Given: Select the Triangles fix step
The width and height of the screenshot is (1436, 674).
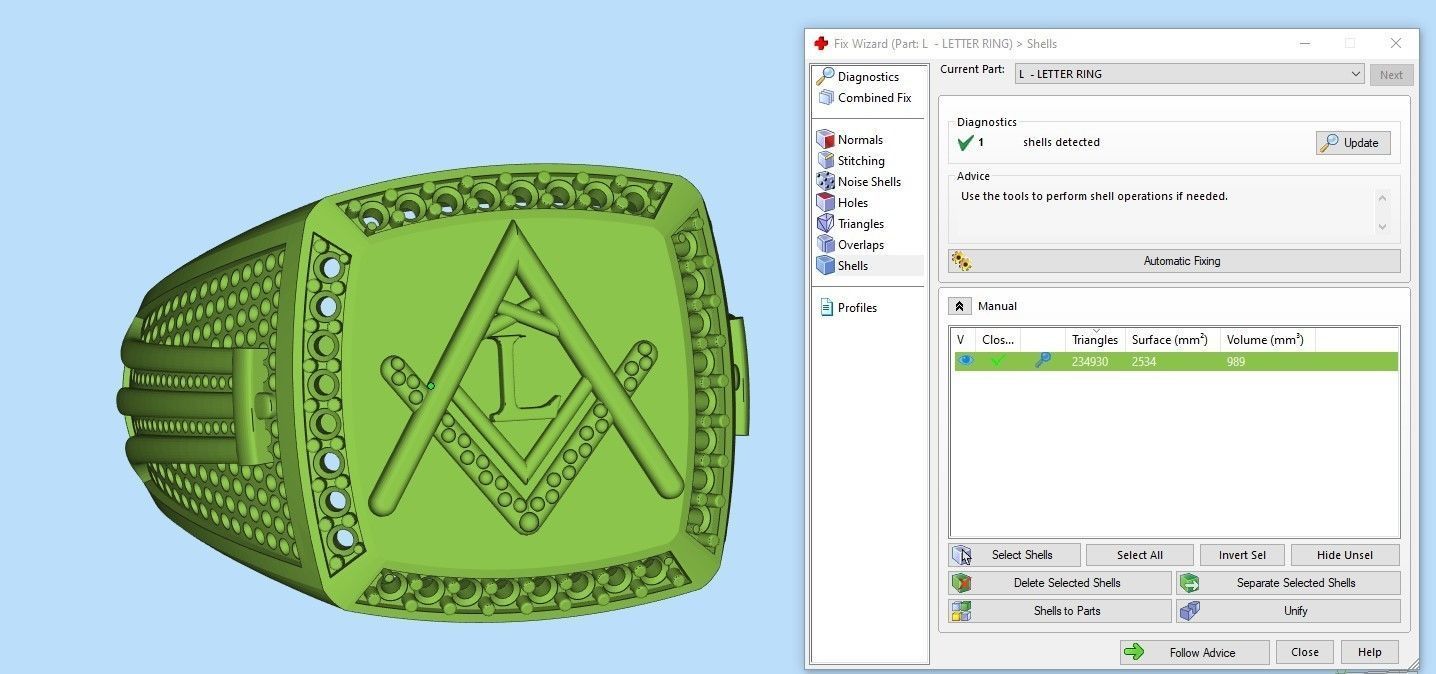Looking at the screenshot, I should click(x=860, y=224).
